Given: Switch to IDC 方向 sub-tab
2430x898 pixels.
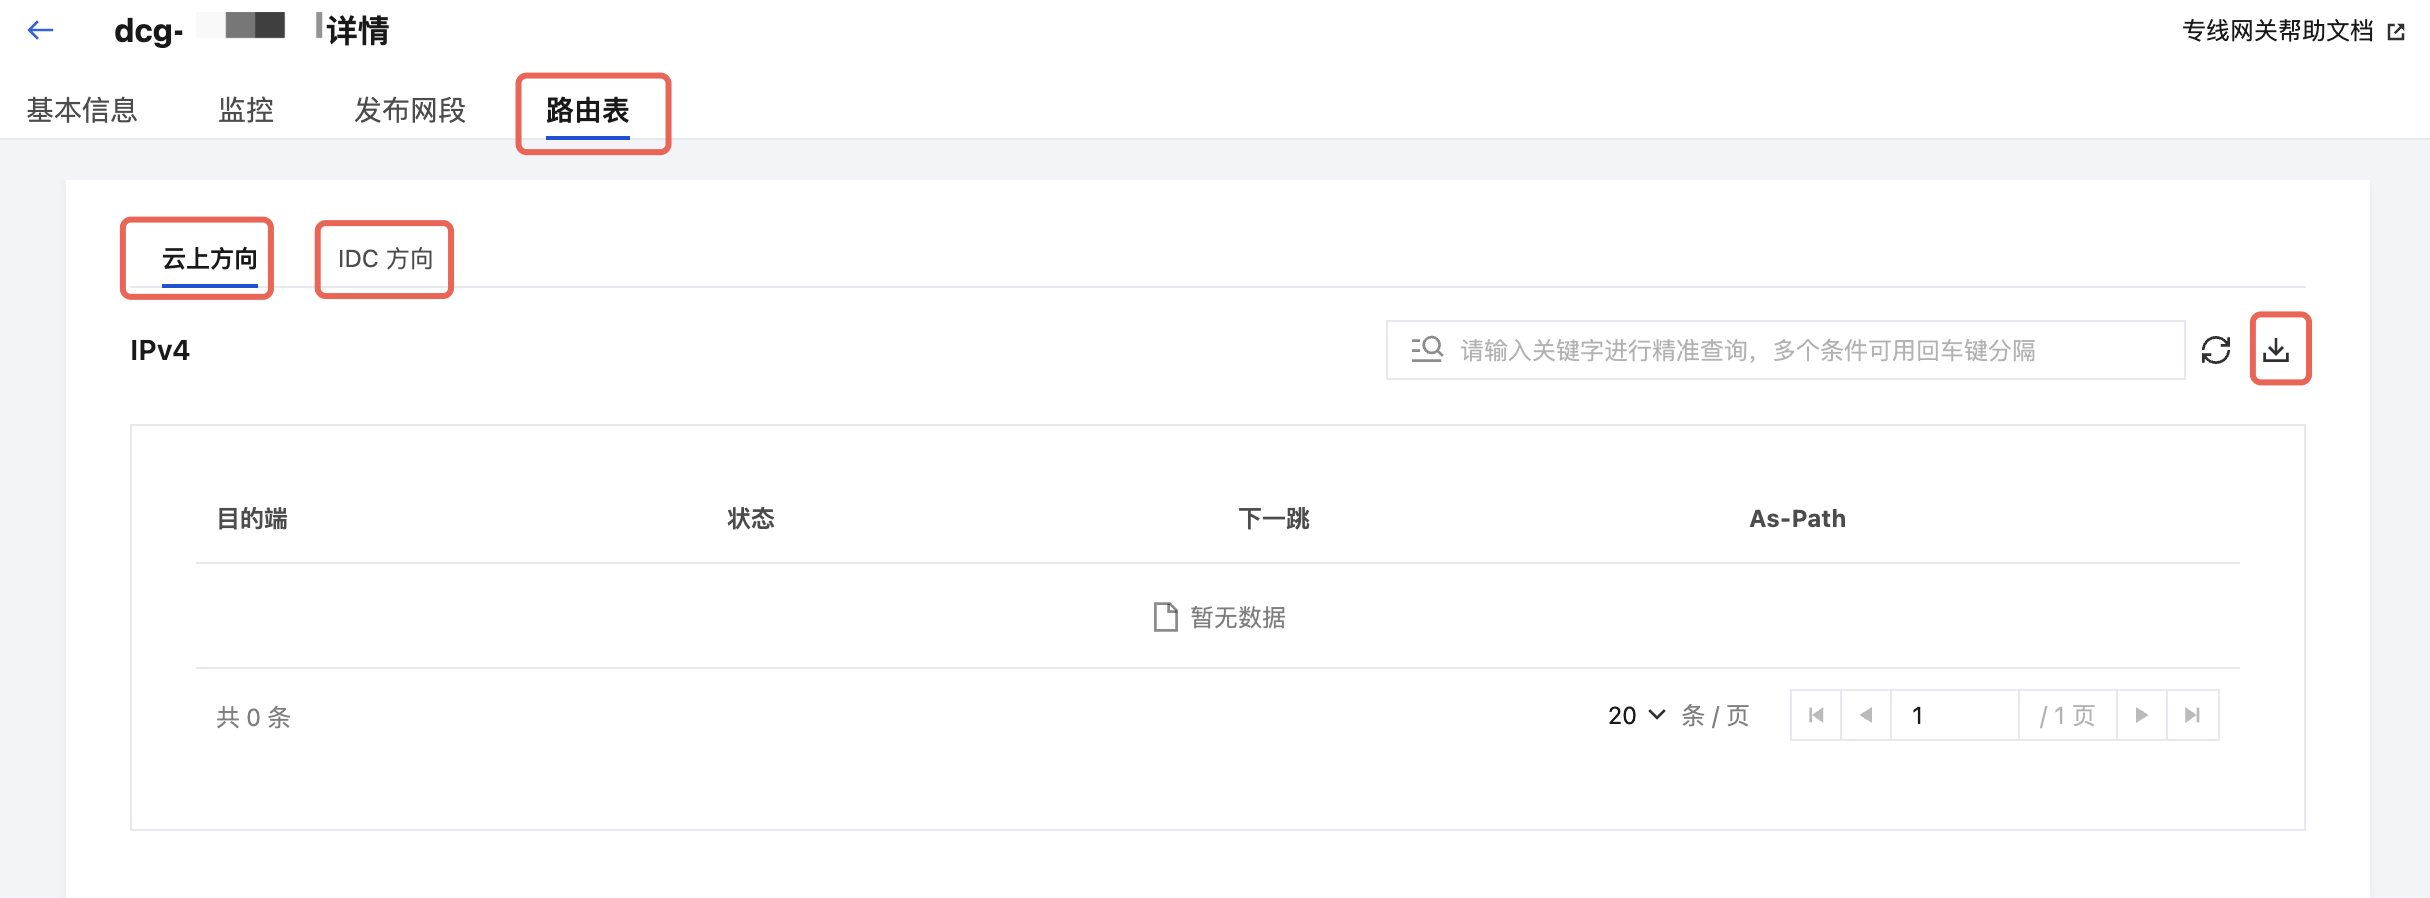Looking at the screenshot, I should (x=385, y=259).
